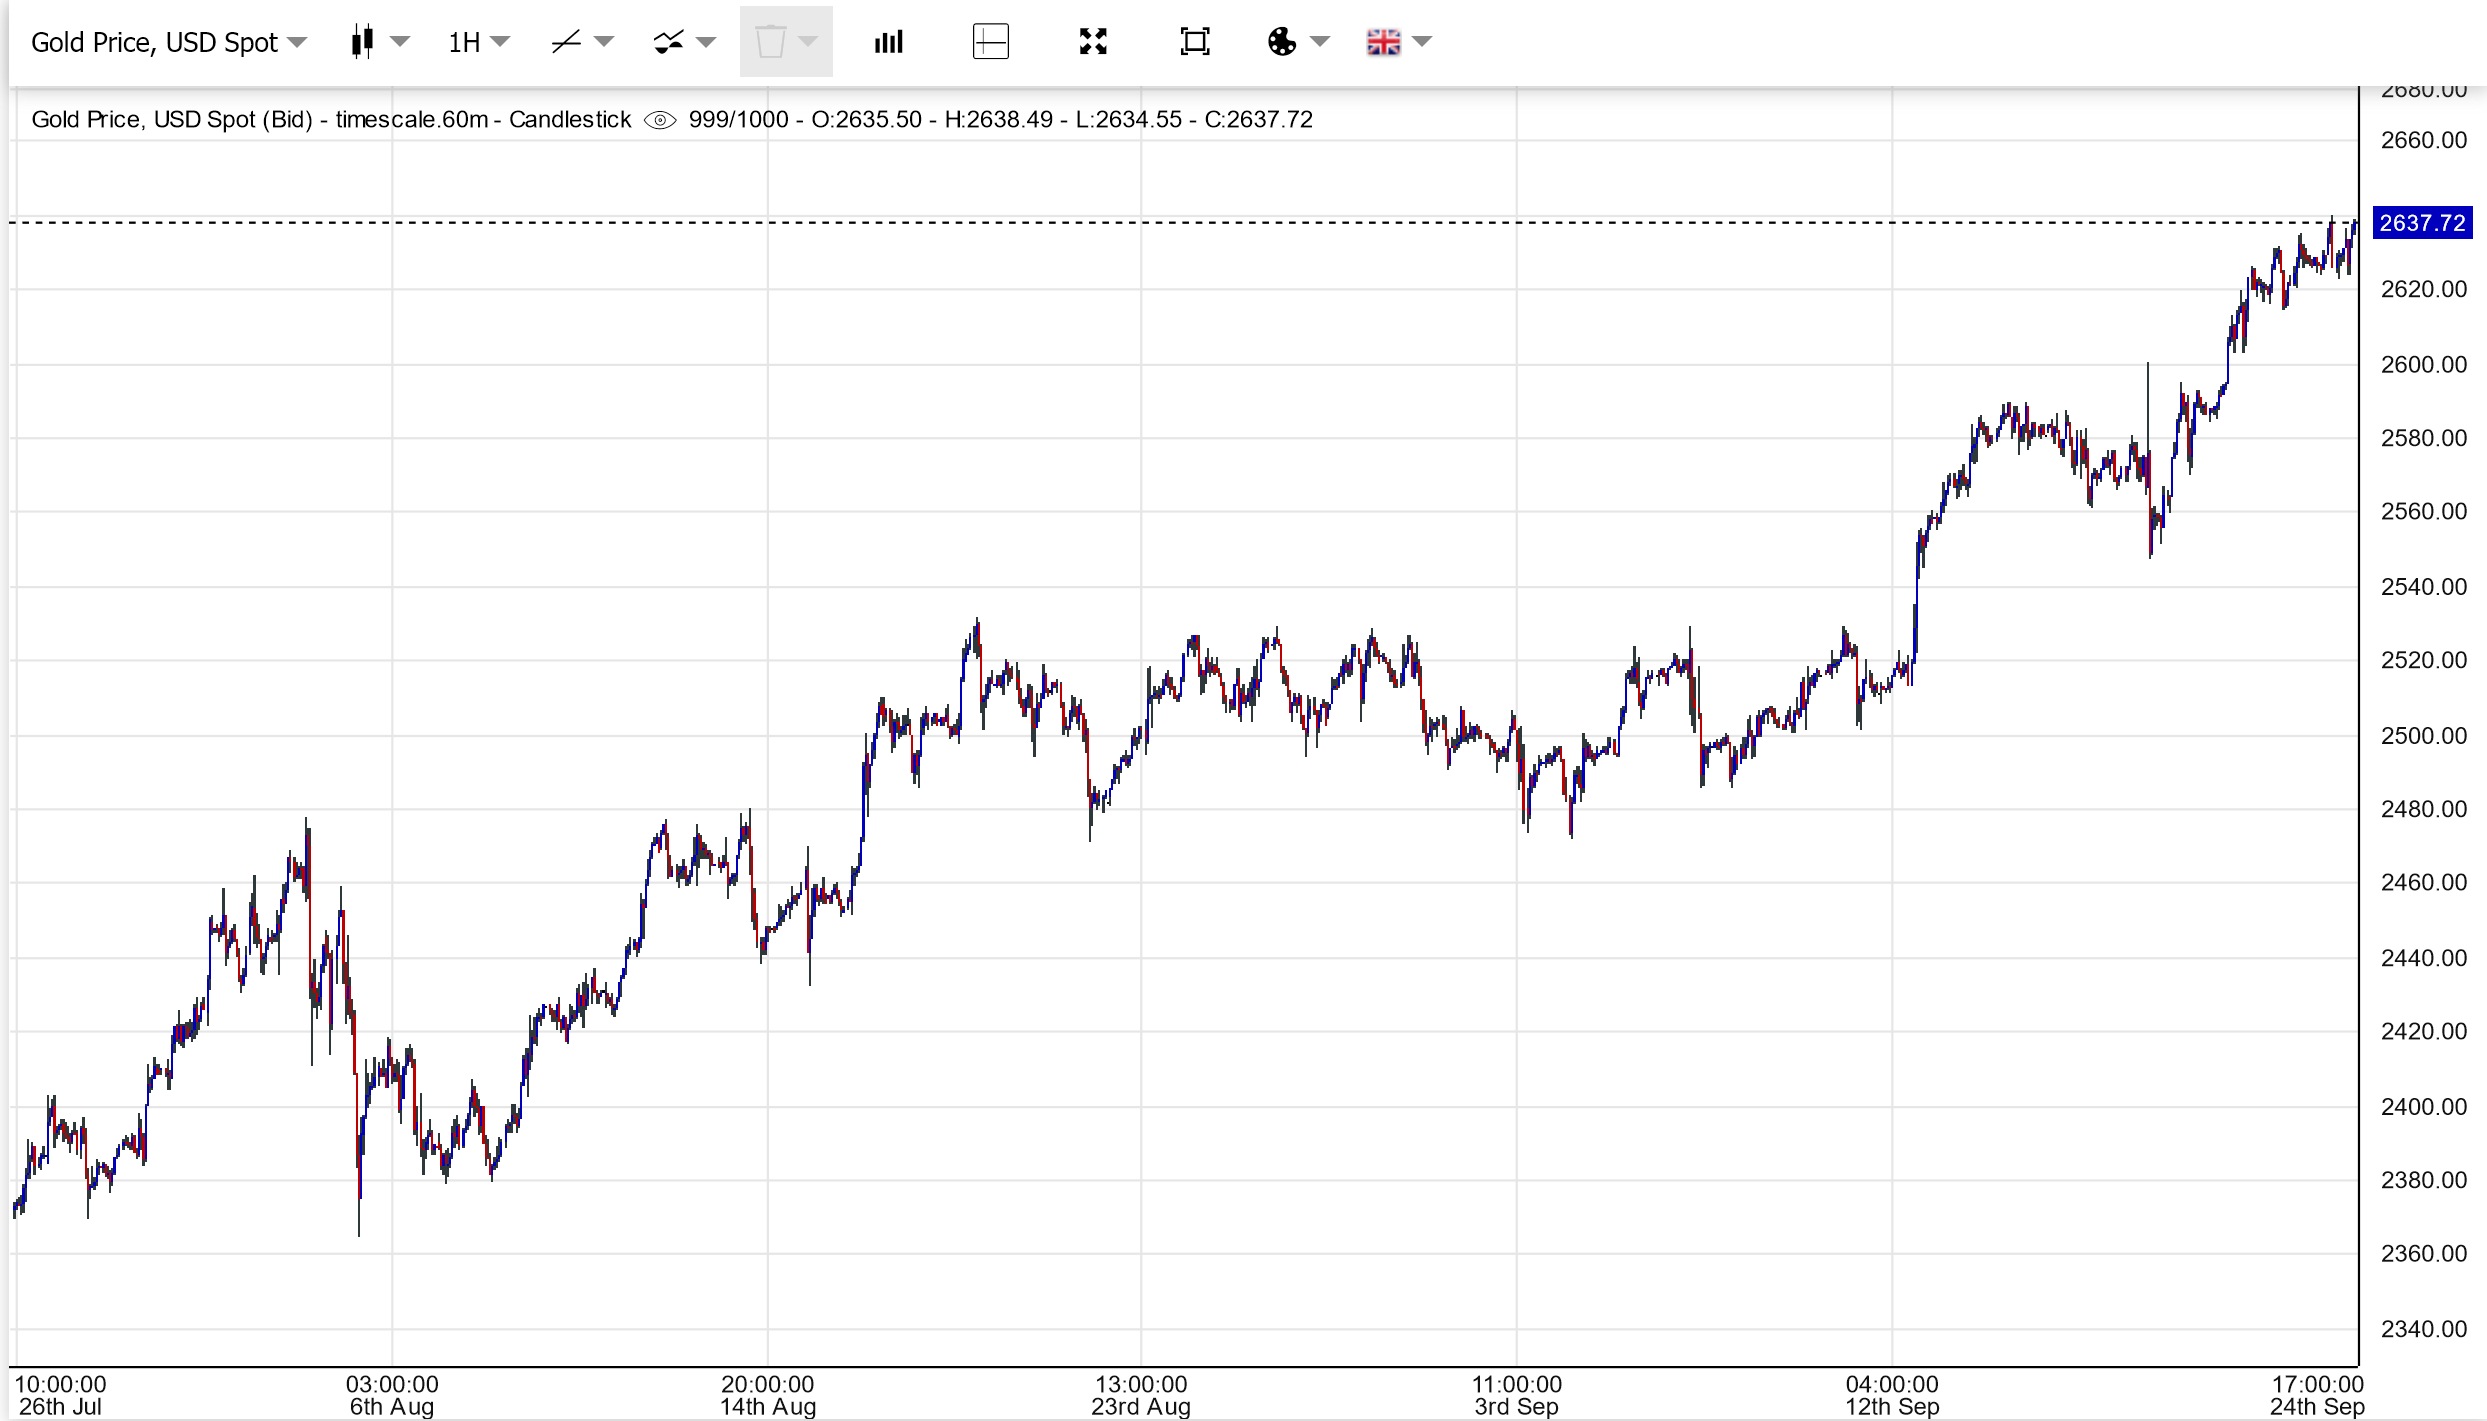Click the fullscreen expand arrows icon
Image resolution: width=2487 pixels, height=1421 pixels.
[1093, 42]
